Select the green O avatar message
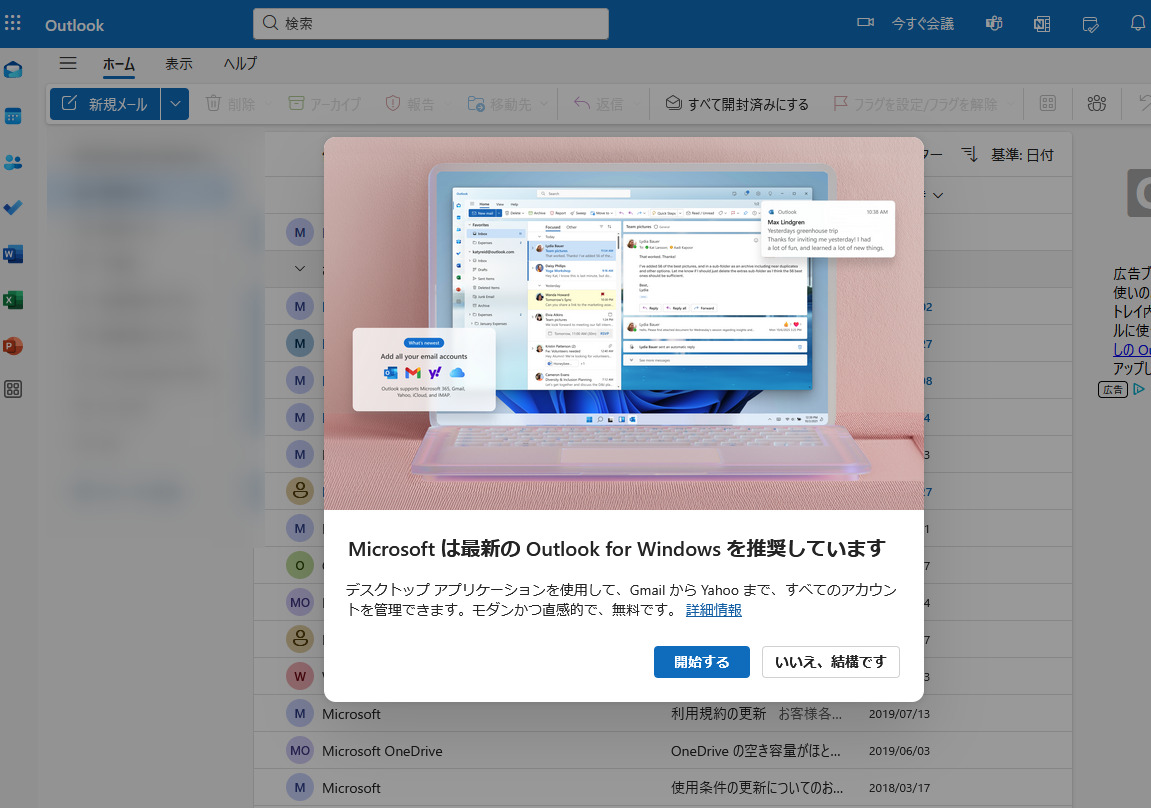The height and width of the screenshot is (808, 1151). (299, 565)
